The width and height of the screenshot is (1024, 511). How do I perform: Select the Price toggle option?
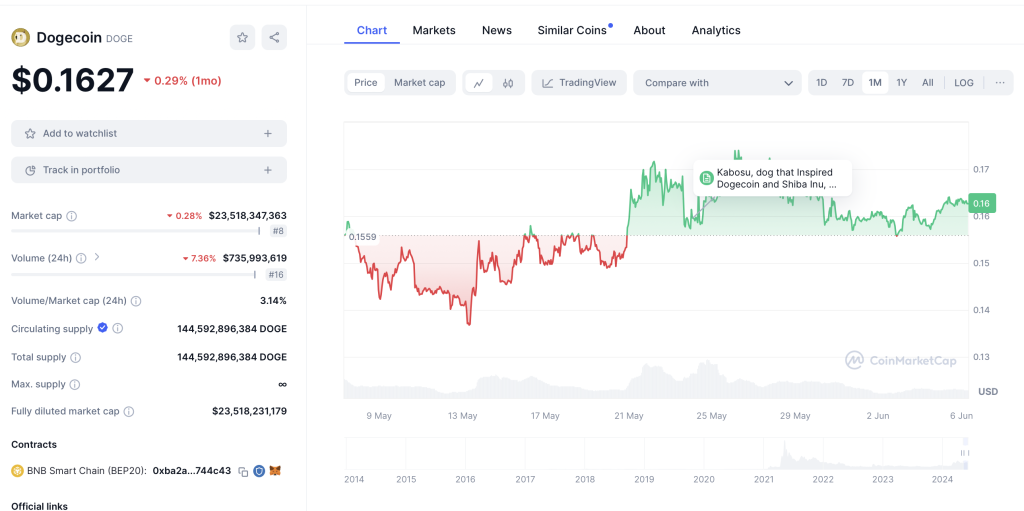click(x=366, y=83)
